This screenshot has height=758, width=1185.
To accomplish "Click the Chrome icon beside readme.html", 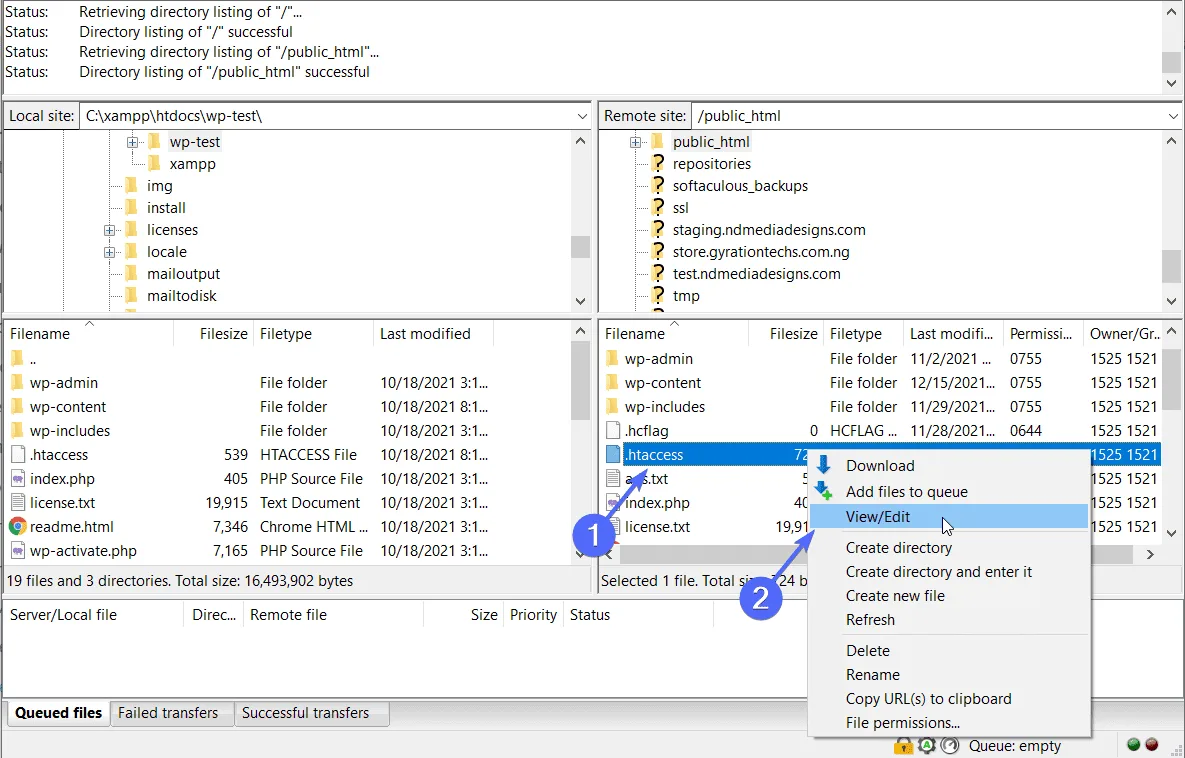I will (17, 527).
